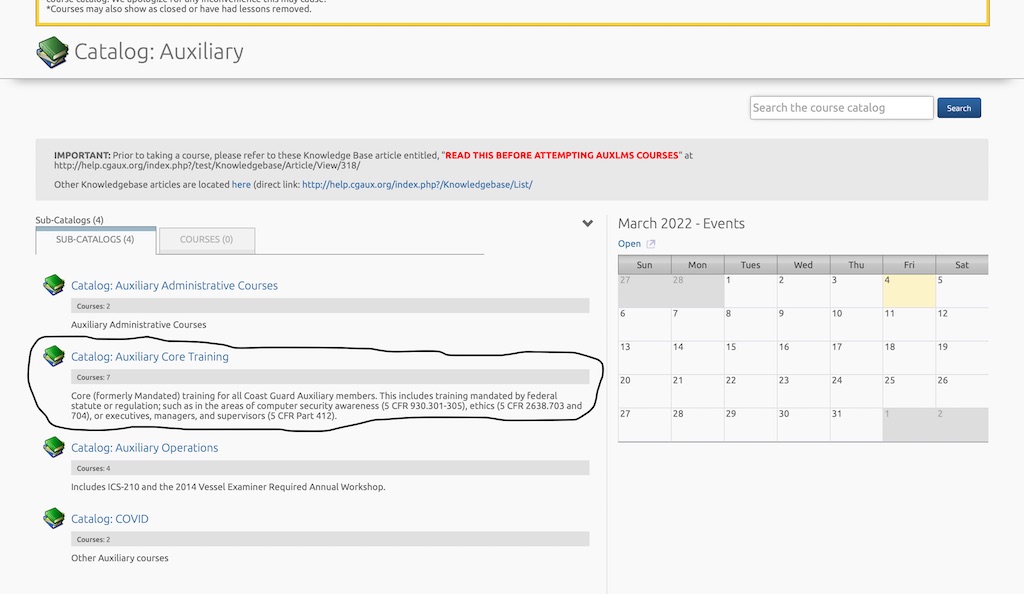
Task: Open Catalog: Auxiliary Operations link
Action: (144, 448)
